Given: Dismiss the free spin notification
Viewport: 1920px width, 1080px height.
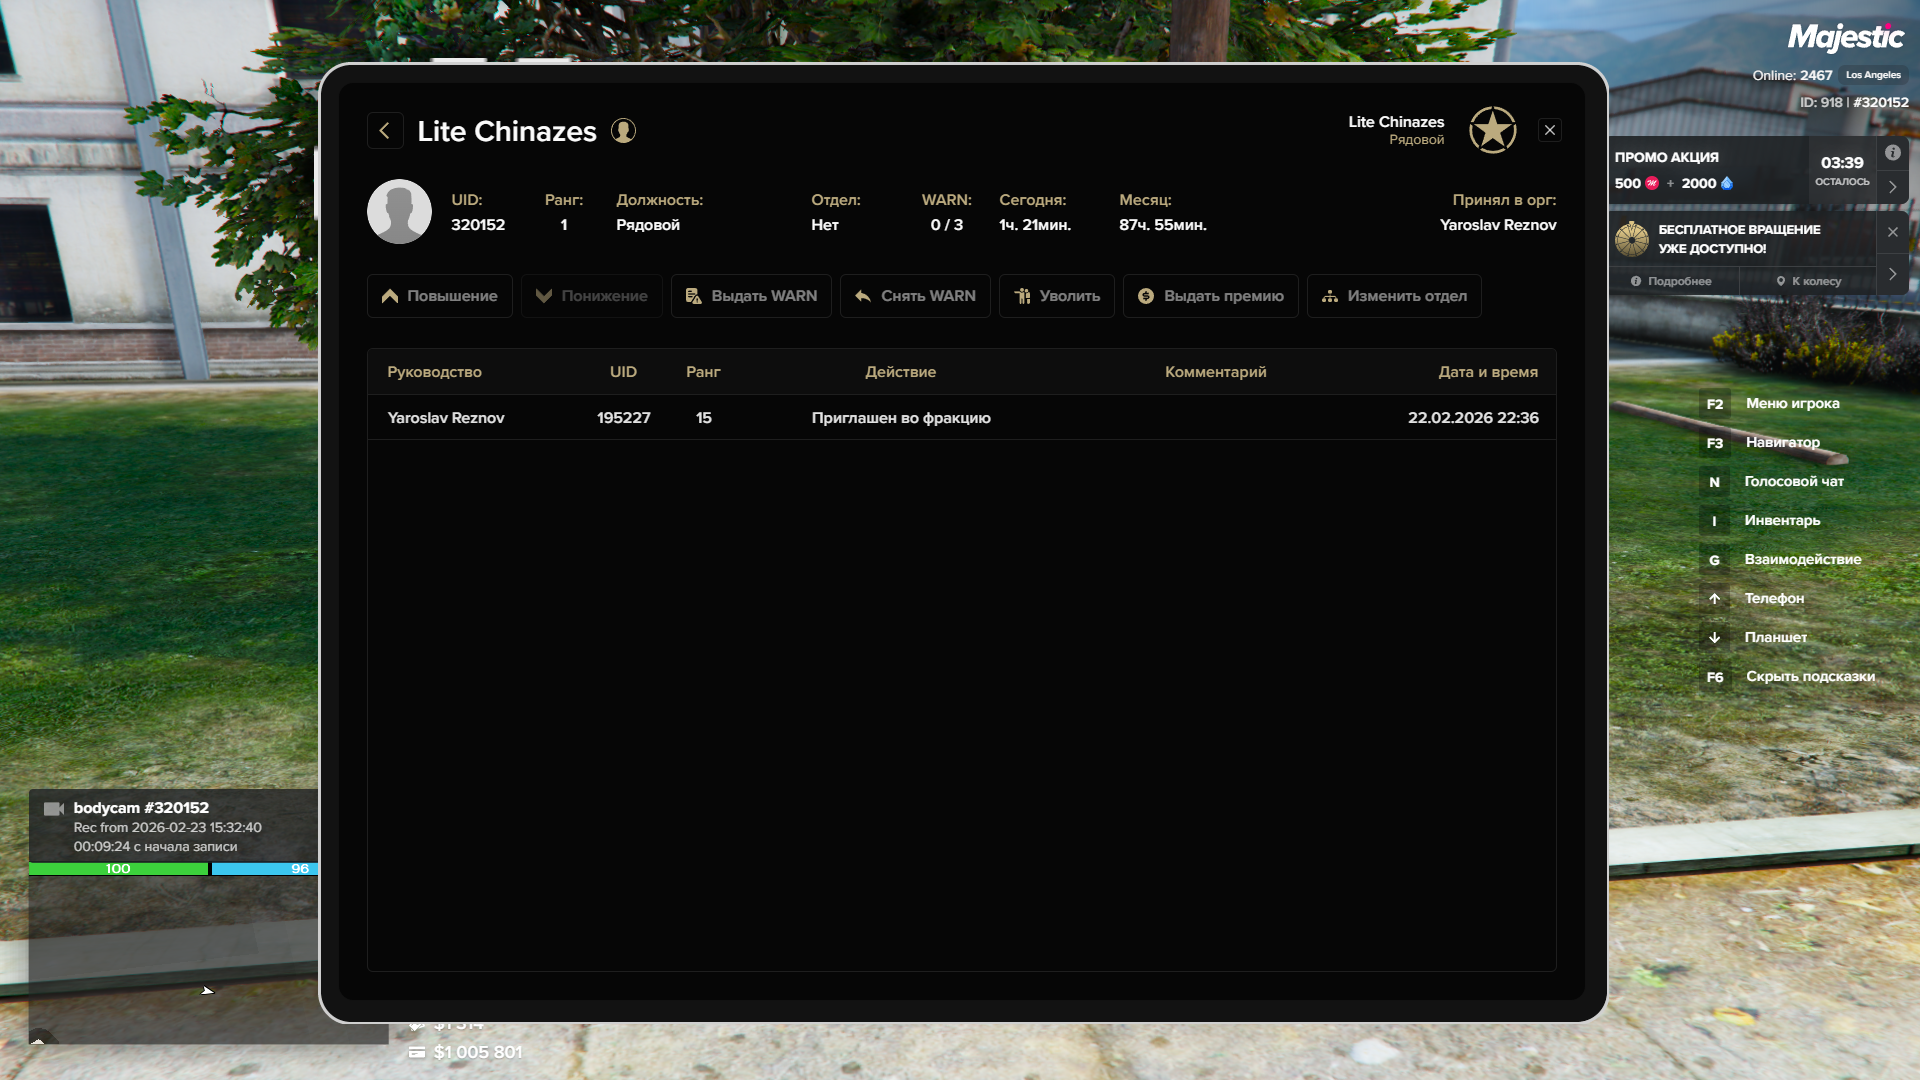Looking at the screenshot, I should [1892, 232].
